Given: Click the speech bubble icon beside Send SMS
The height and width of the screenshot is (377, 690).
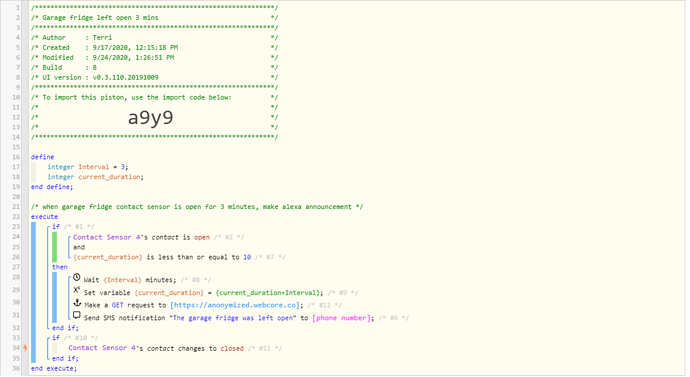Looking at the screenshot, I should click(x=77, y=315).
